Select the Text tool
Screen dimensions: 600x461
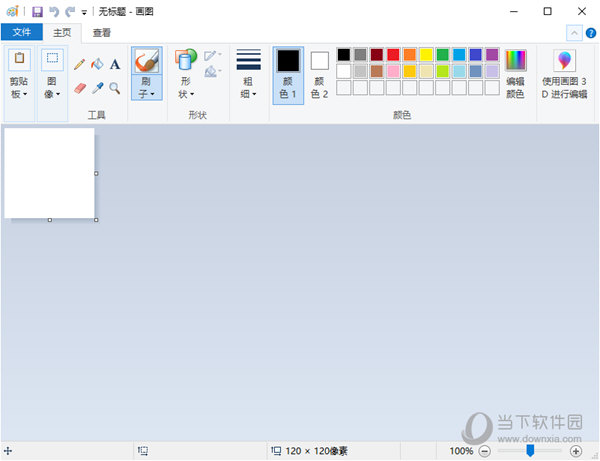click(115, 64)
